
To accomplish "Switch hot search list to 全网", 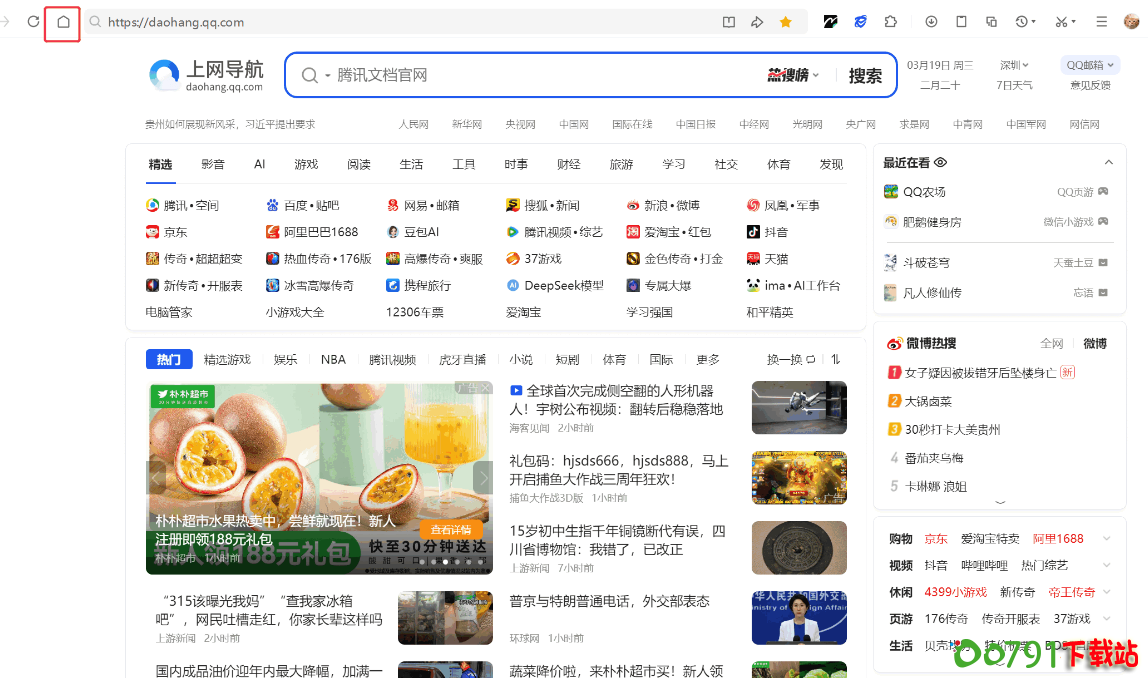I will click(x=1051, y=343).
